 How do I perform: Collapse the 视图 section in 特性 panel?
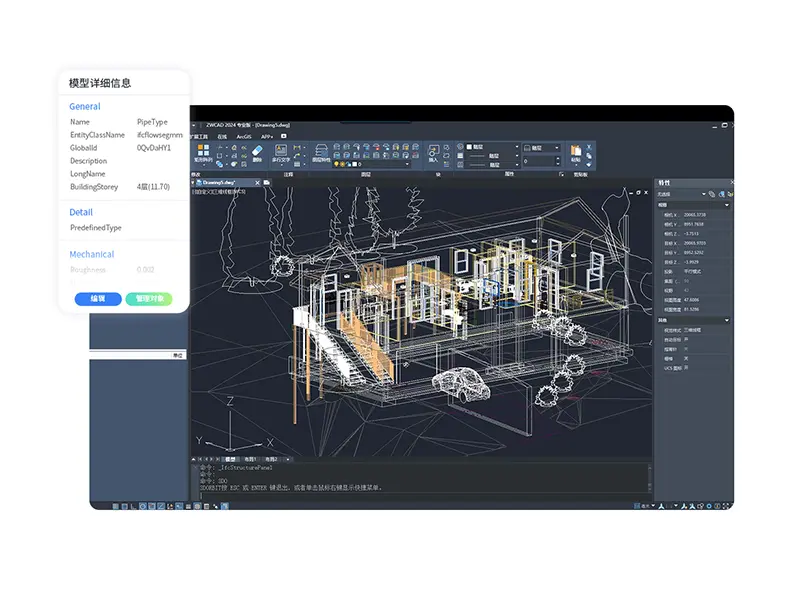[727, 205]
